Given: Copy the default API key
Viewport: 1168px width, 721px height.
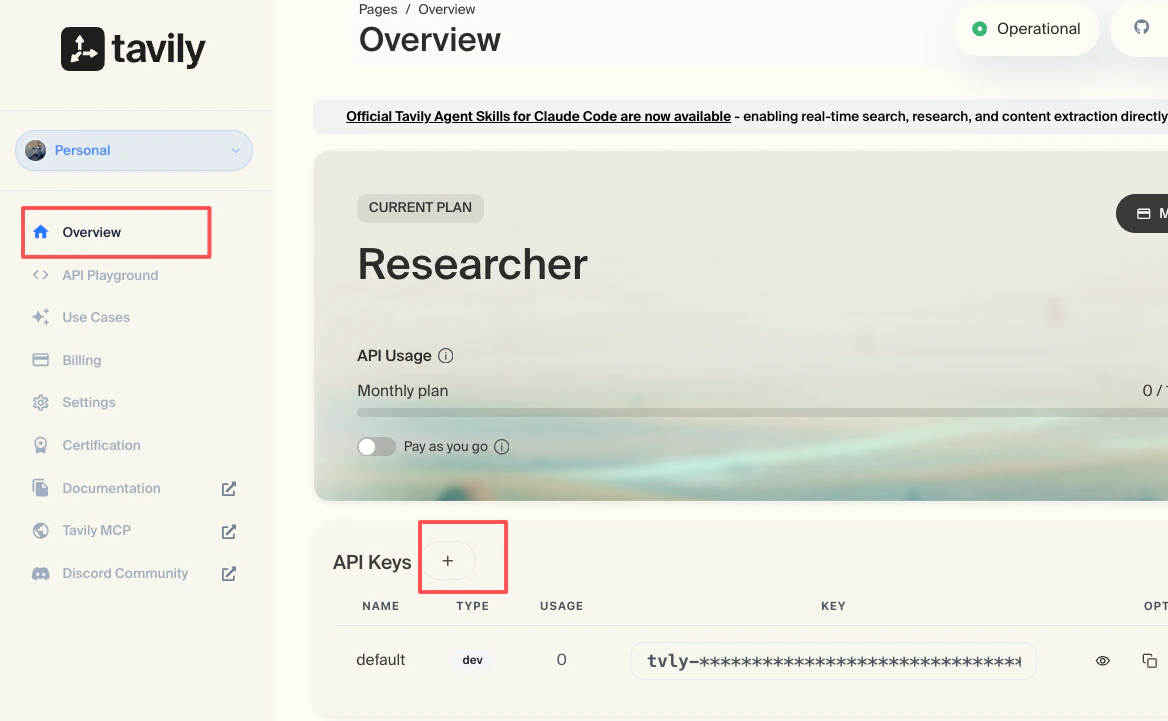Looking at the screenshot, I should (x=1149, y=661).
